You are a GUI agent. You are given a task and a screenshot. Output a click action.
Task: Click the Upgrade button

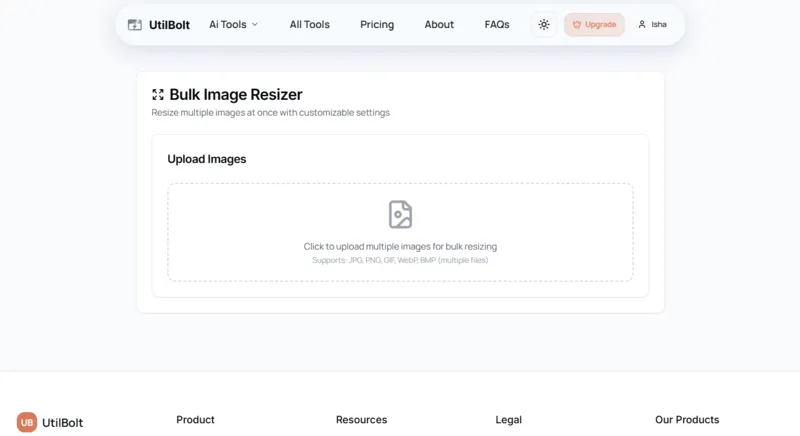click(594, 24)
